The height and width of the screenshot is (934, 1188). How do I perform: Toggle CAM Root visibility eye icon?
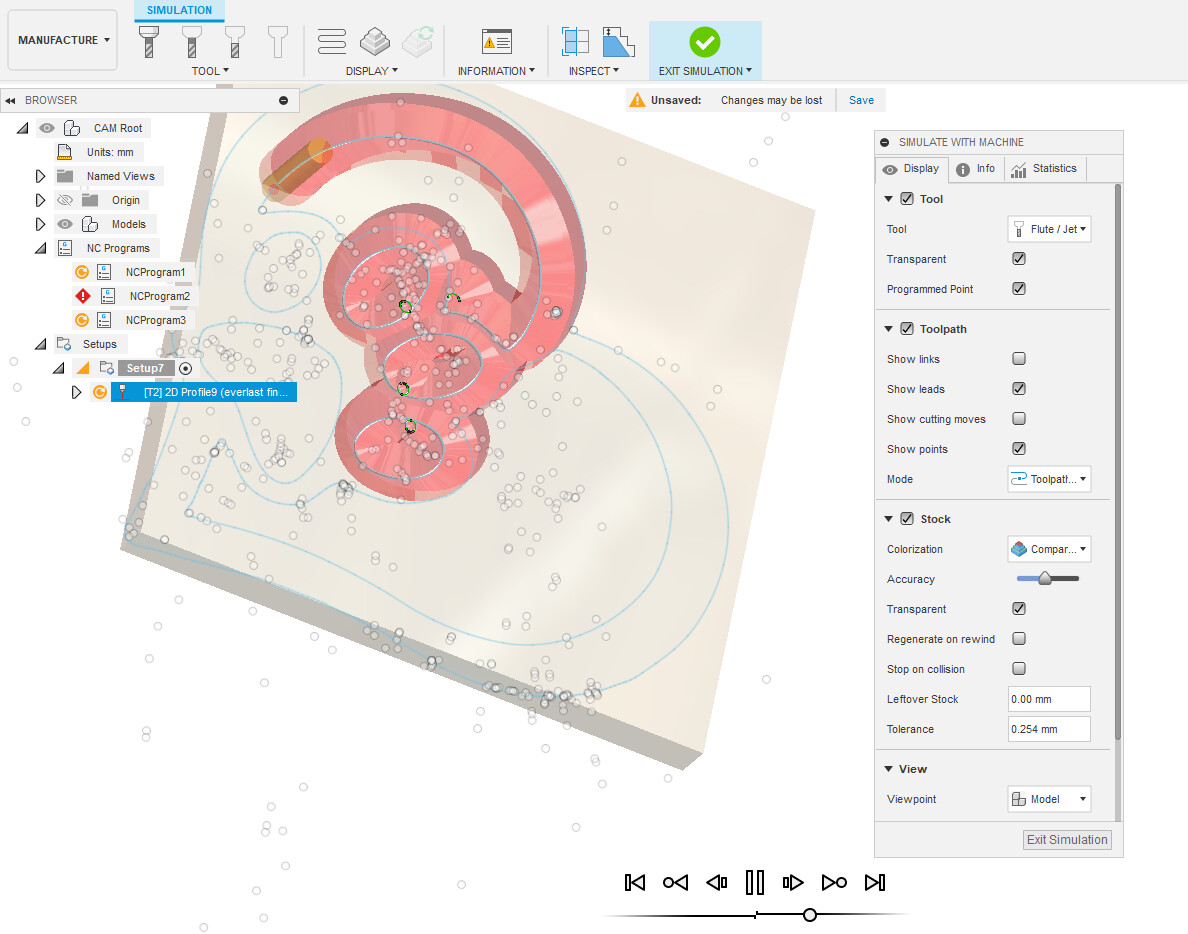(47, 128)
